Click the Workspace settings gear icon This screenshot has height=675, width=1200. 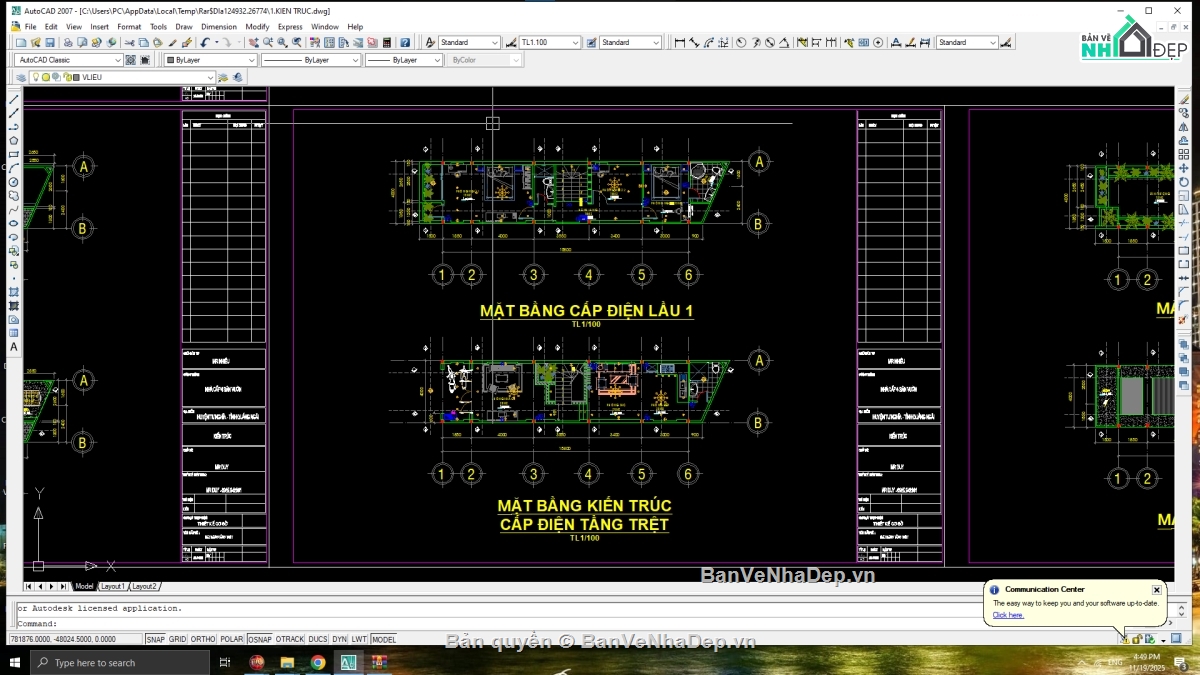pyautogui.click(x=130, y=60)
